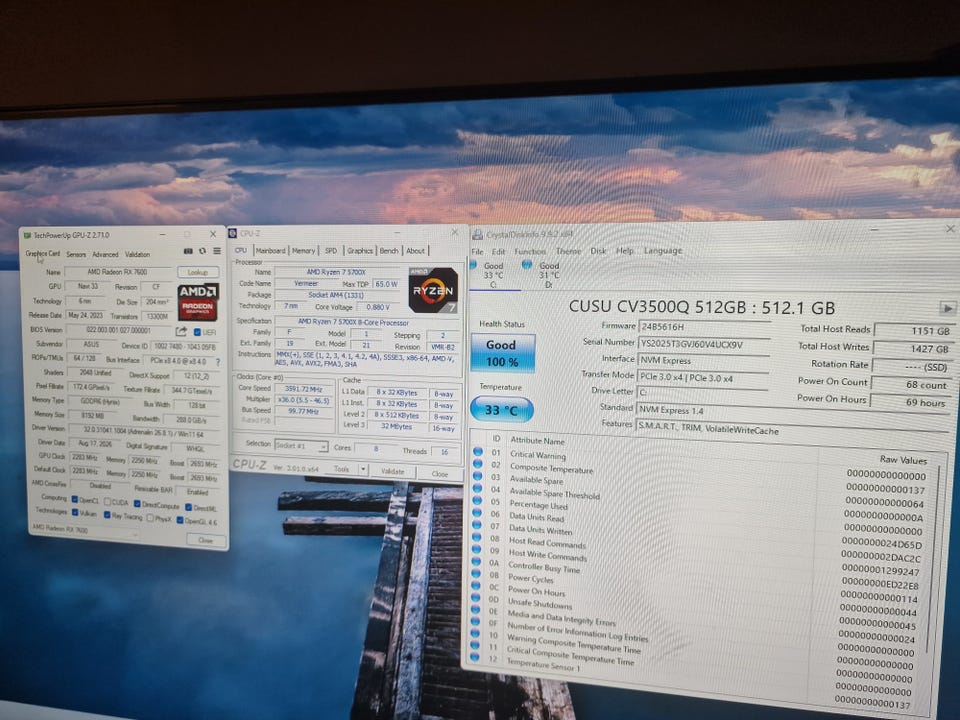This screenshot has width=960, height=720.
Task: Click the CPU-Z title bar app icon
Action: [x=233, y=233]
